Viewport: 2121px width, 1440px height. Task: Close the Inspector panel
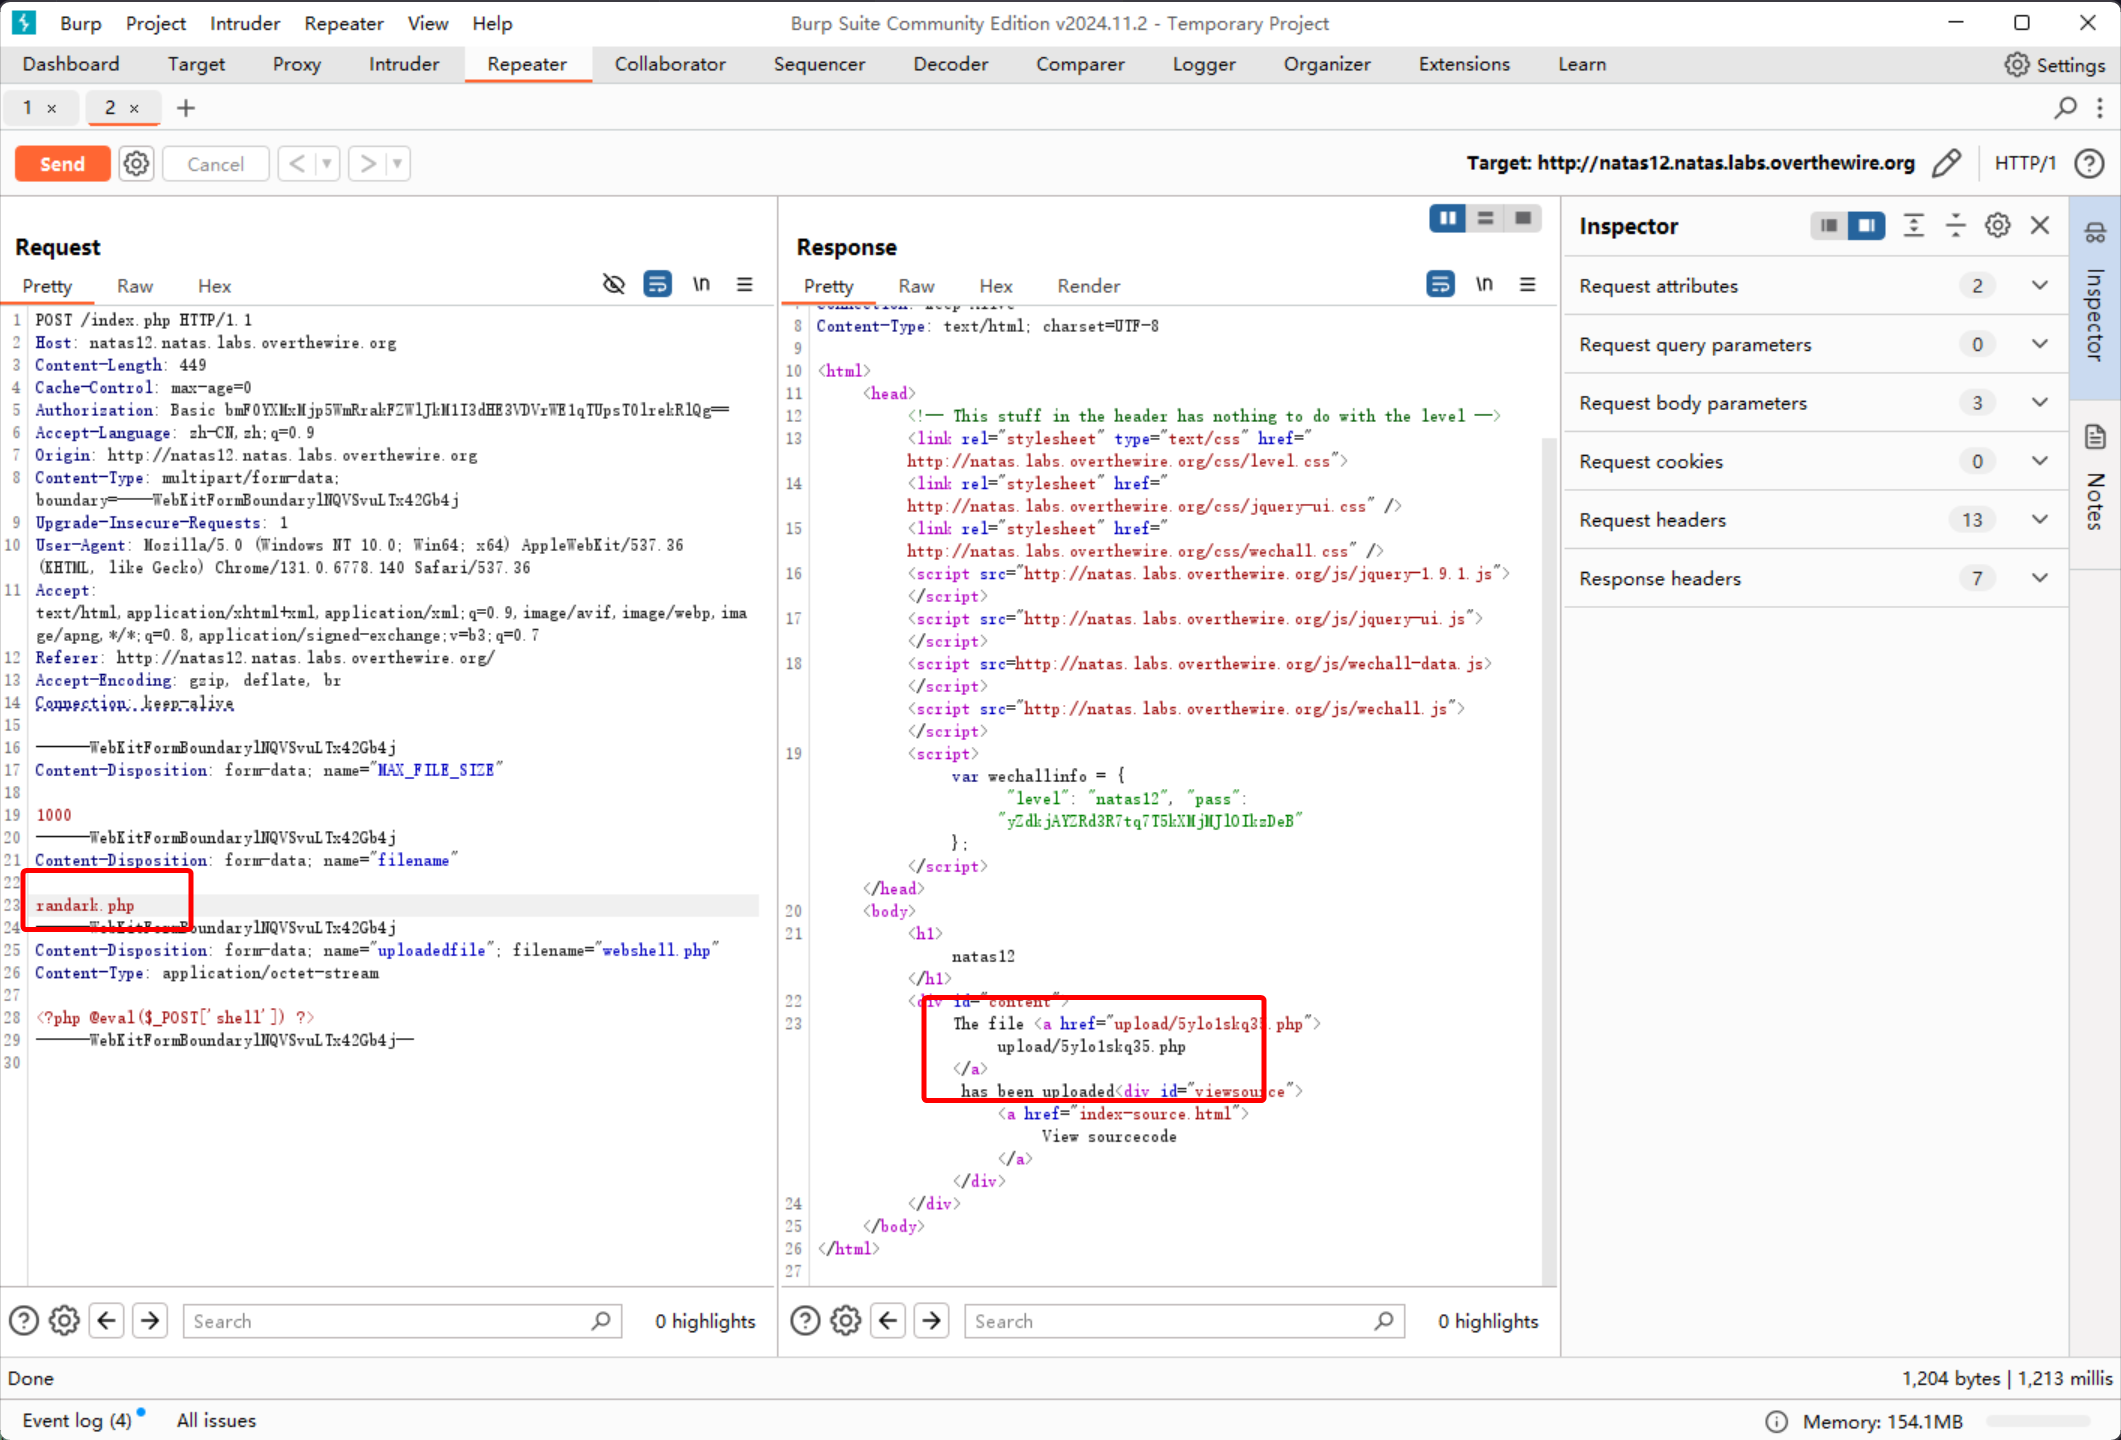pyautogui.click(x=2040, y=226)
